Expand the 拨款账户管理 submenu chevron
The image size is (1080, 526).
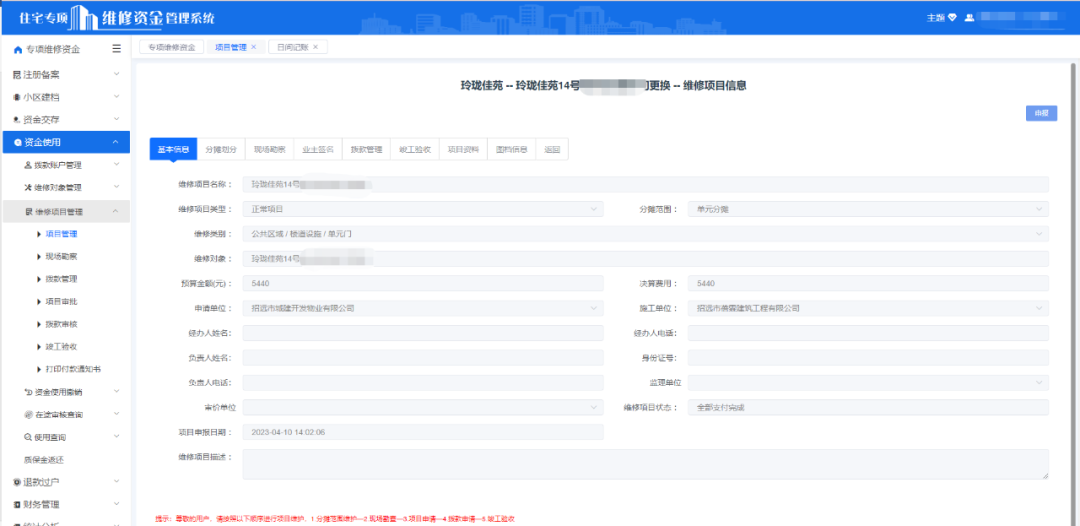[116, 165]
